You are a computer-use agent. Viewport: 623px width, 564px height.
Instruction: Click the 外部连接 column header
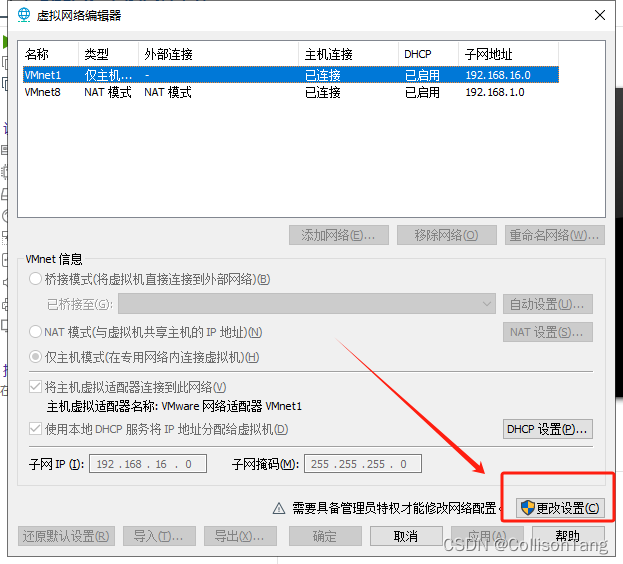[x=219, y=54]
